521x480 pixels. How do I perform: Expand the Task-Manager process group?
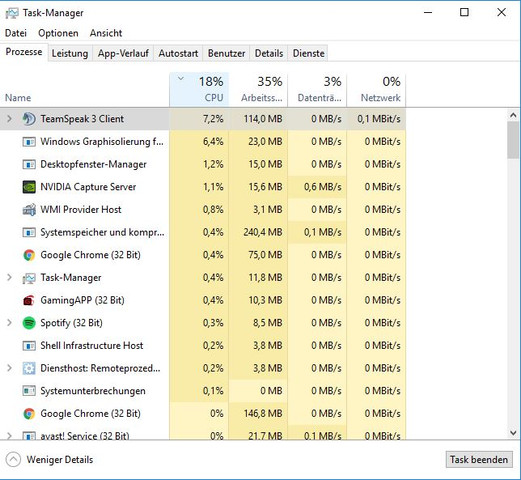click(x=9, y=277)
